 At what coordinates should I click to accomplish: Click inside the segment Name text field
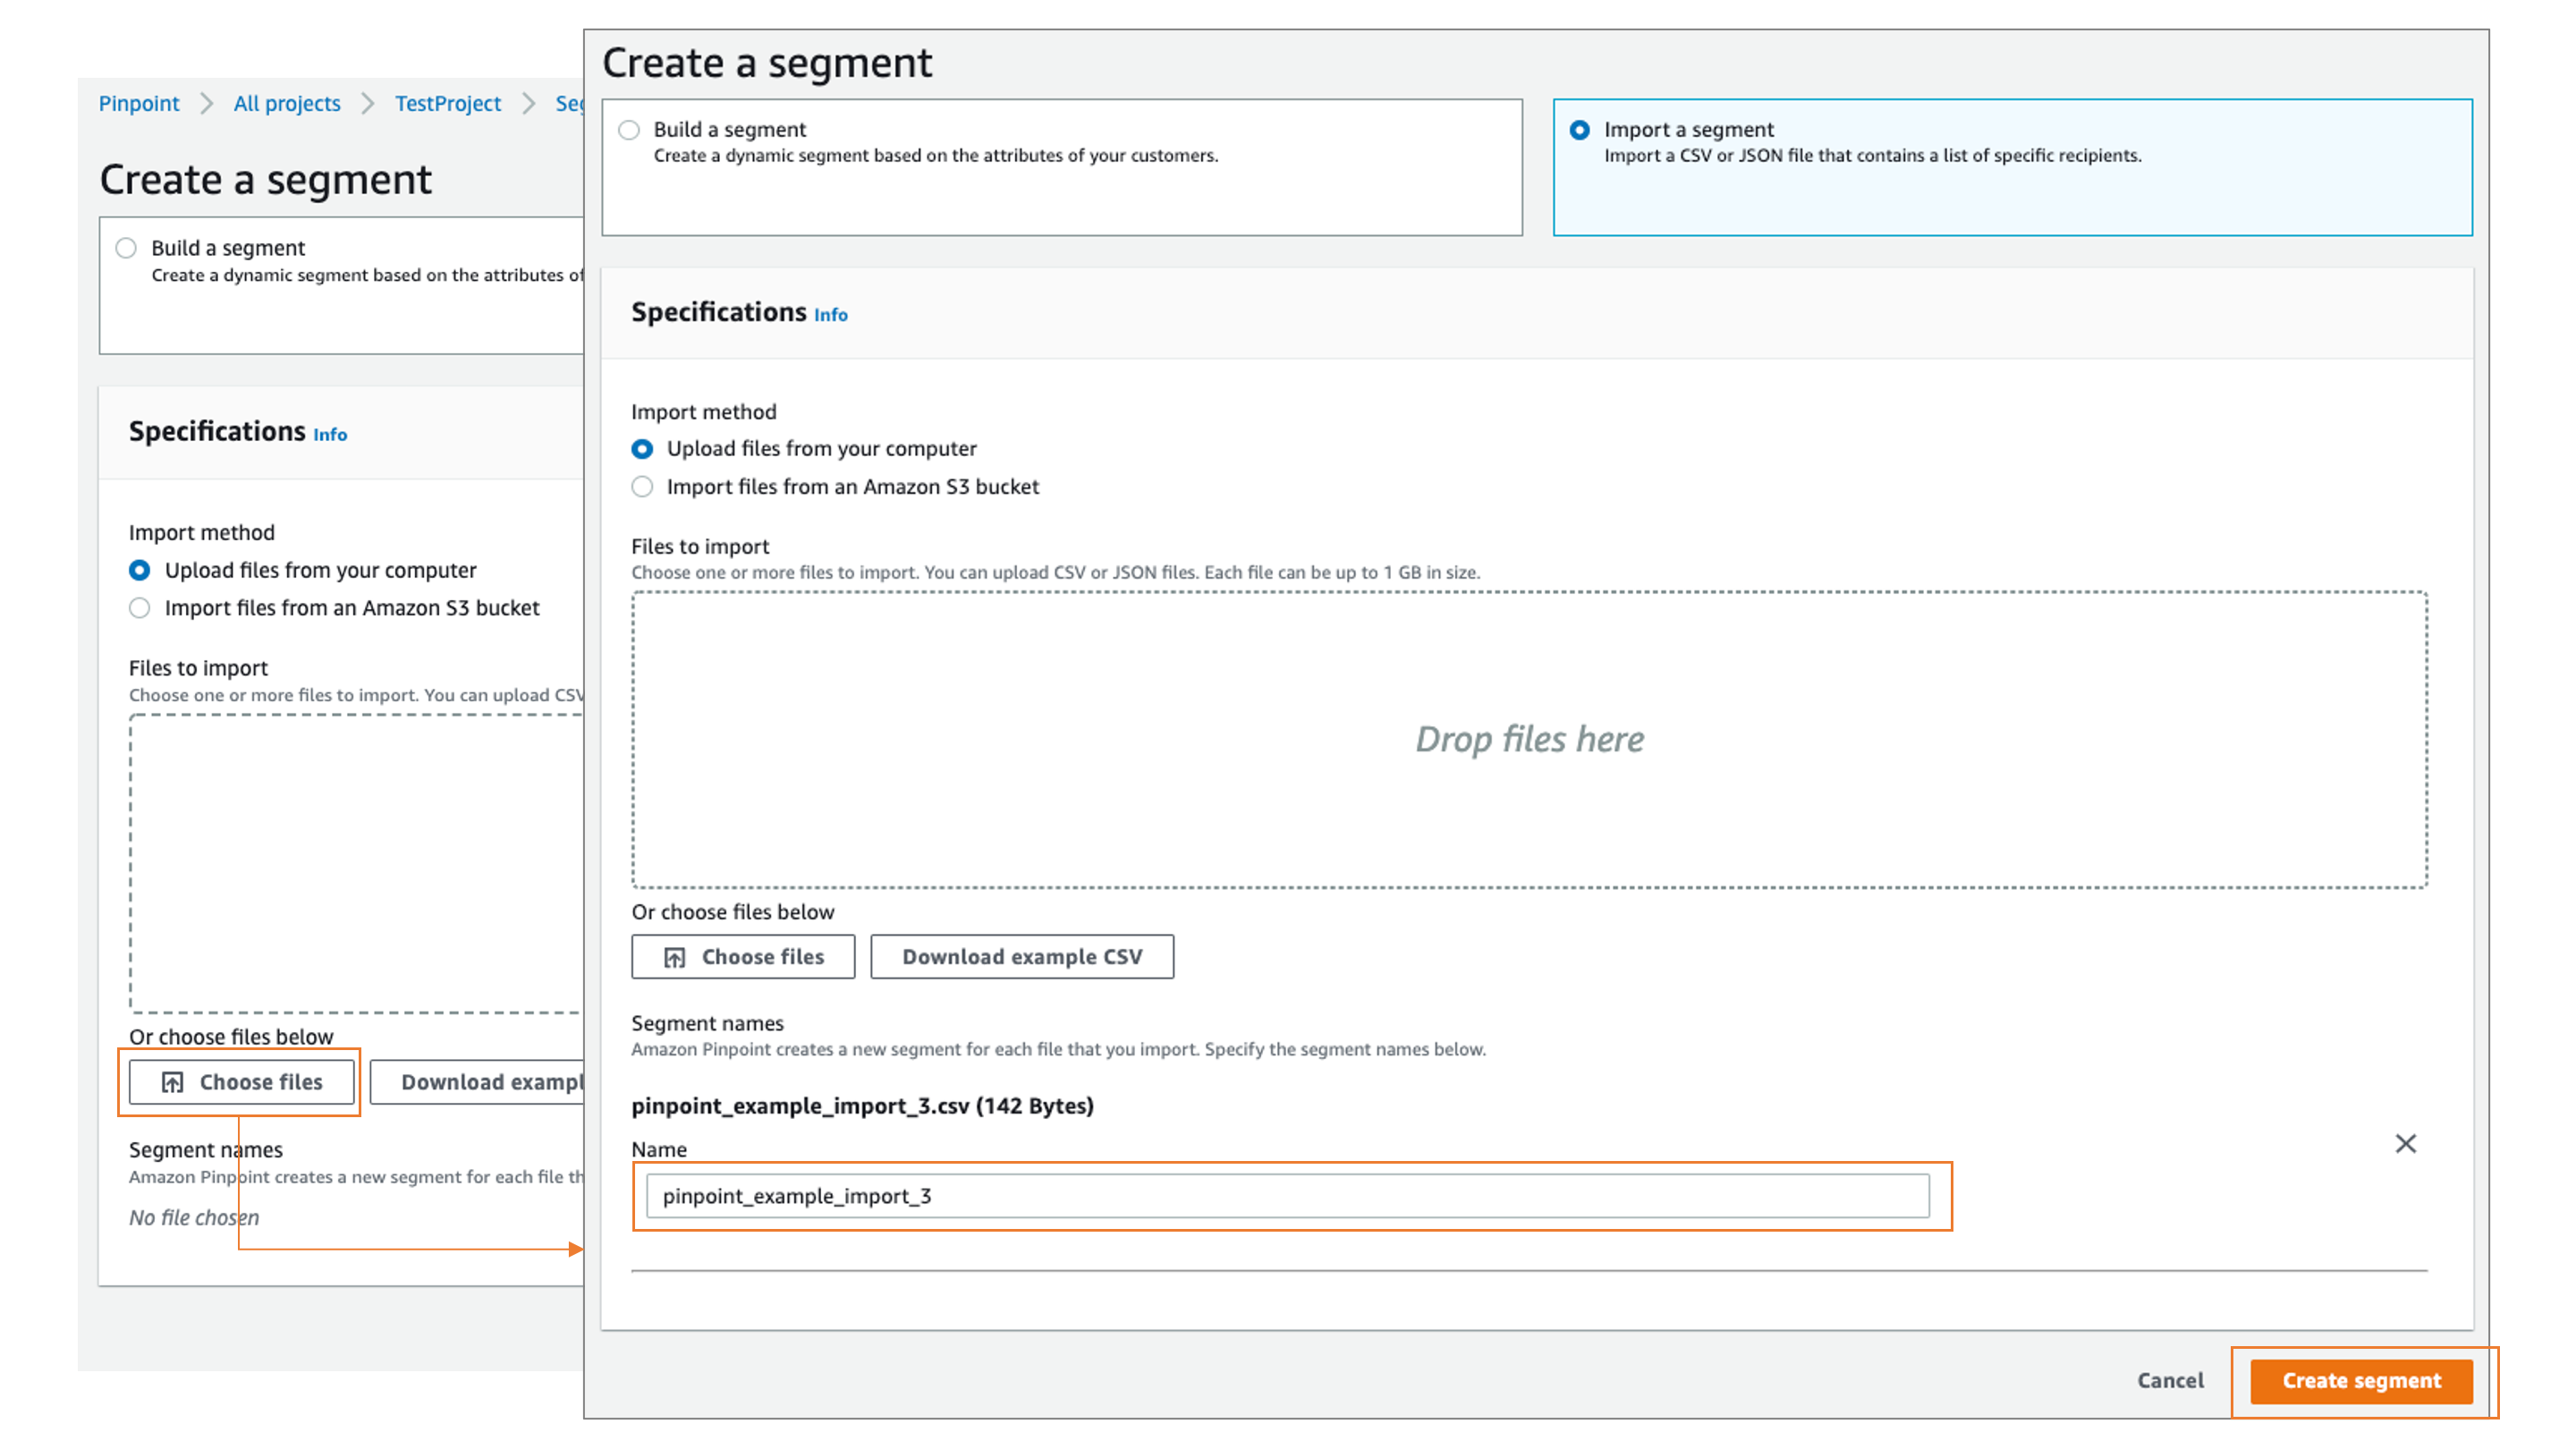1290,1195
